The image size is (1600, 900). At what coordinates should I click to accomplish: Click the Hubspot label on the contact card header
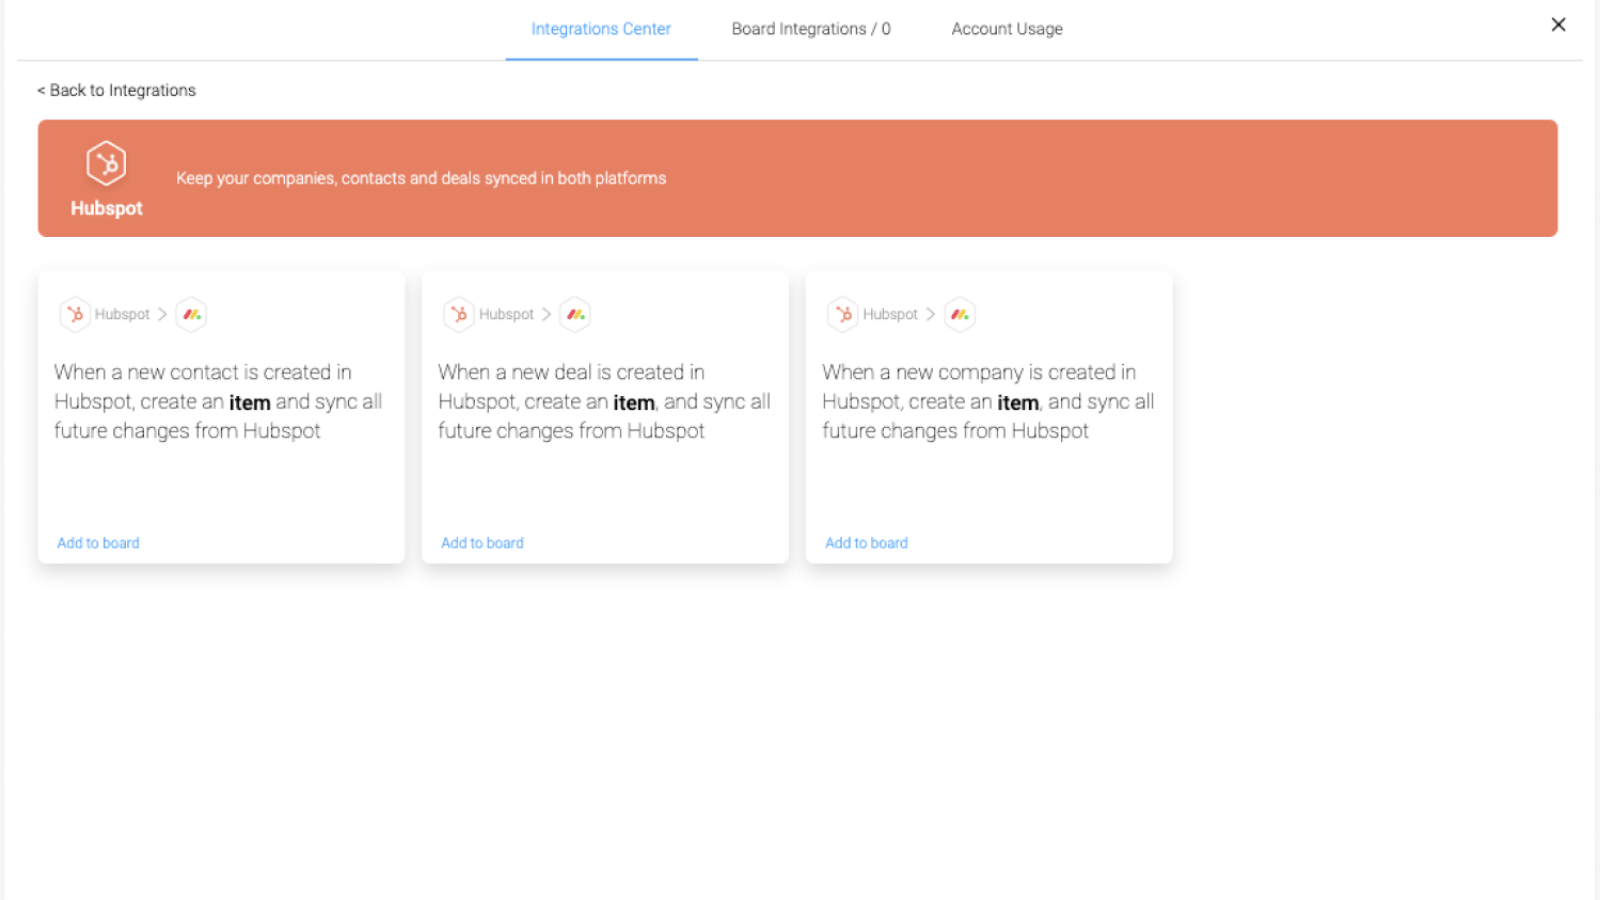122,314
